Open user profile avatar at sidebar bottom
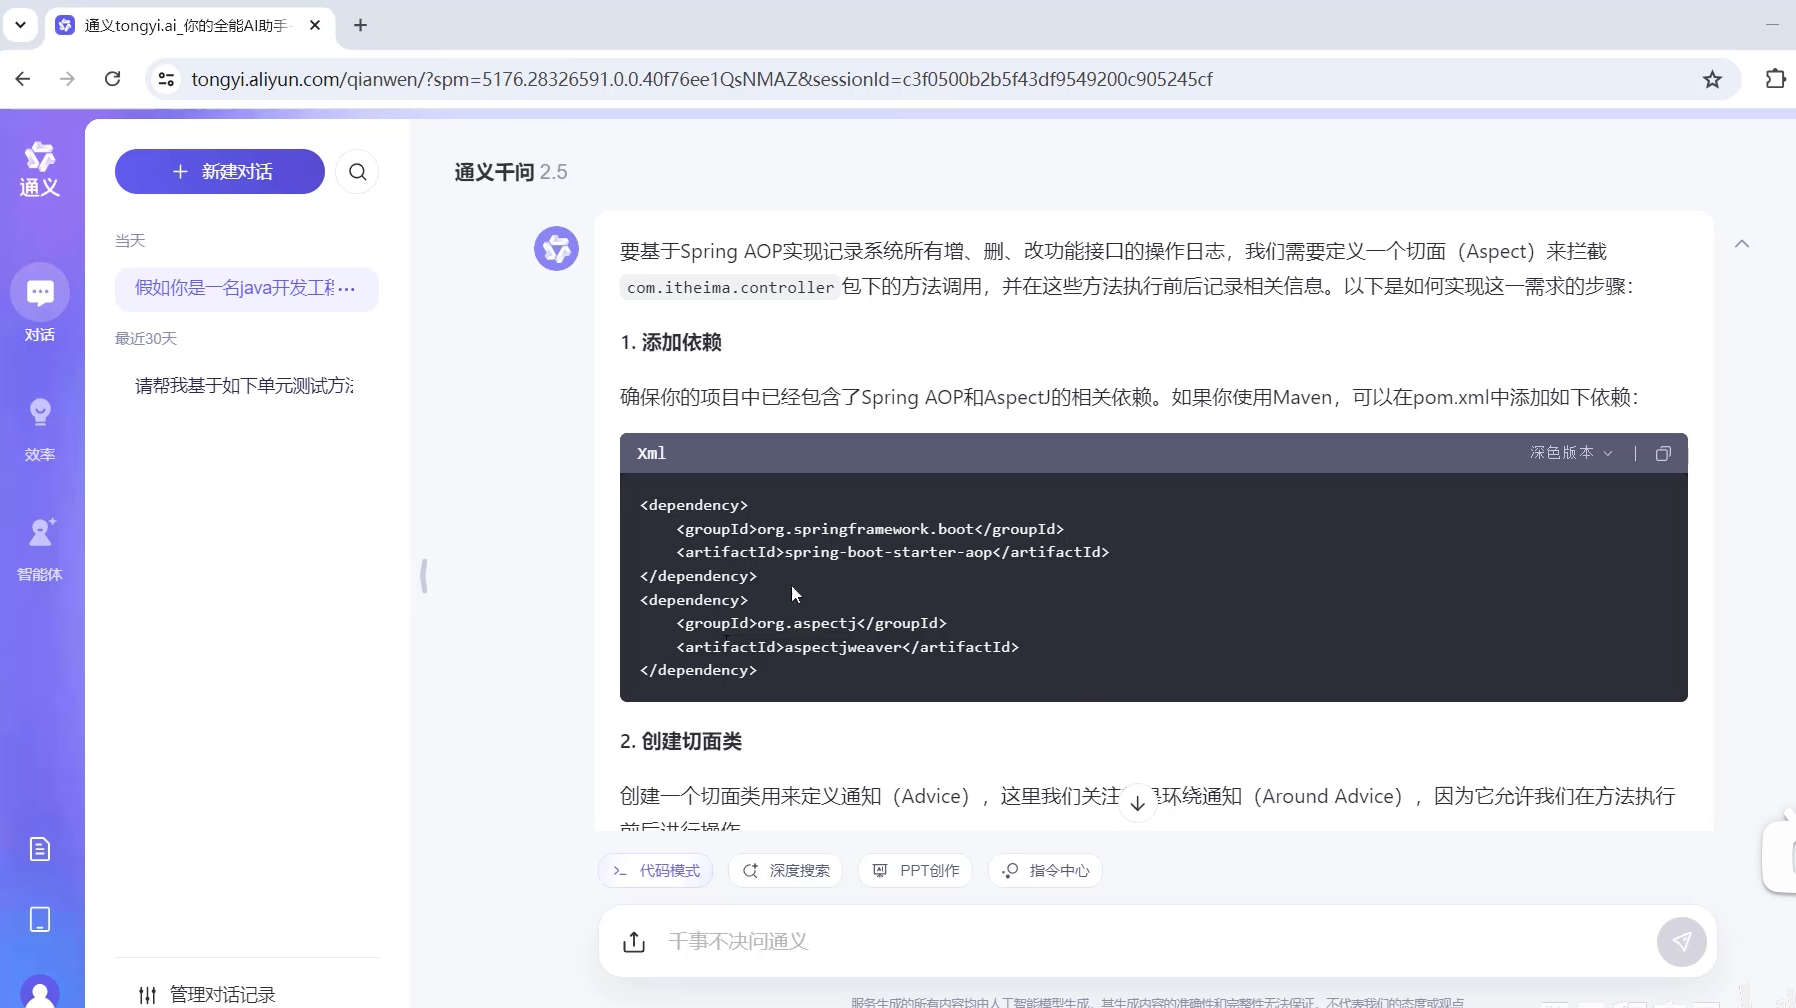1796x1008 pixels. [40, 991]
